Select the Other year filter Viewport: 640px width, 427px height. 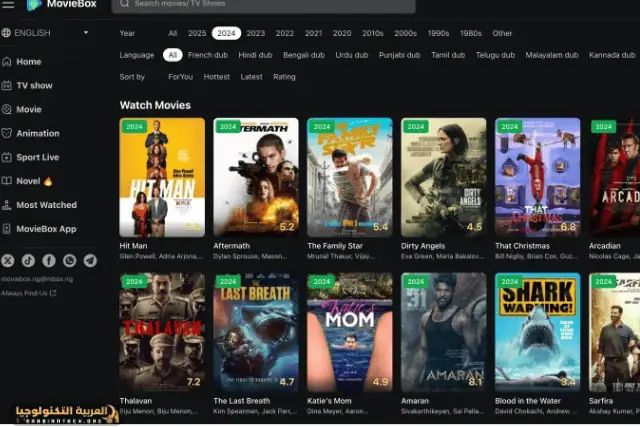pos(502,33)
